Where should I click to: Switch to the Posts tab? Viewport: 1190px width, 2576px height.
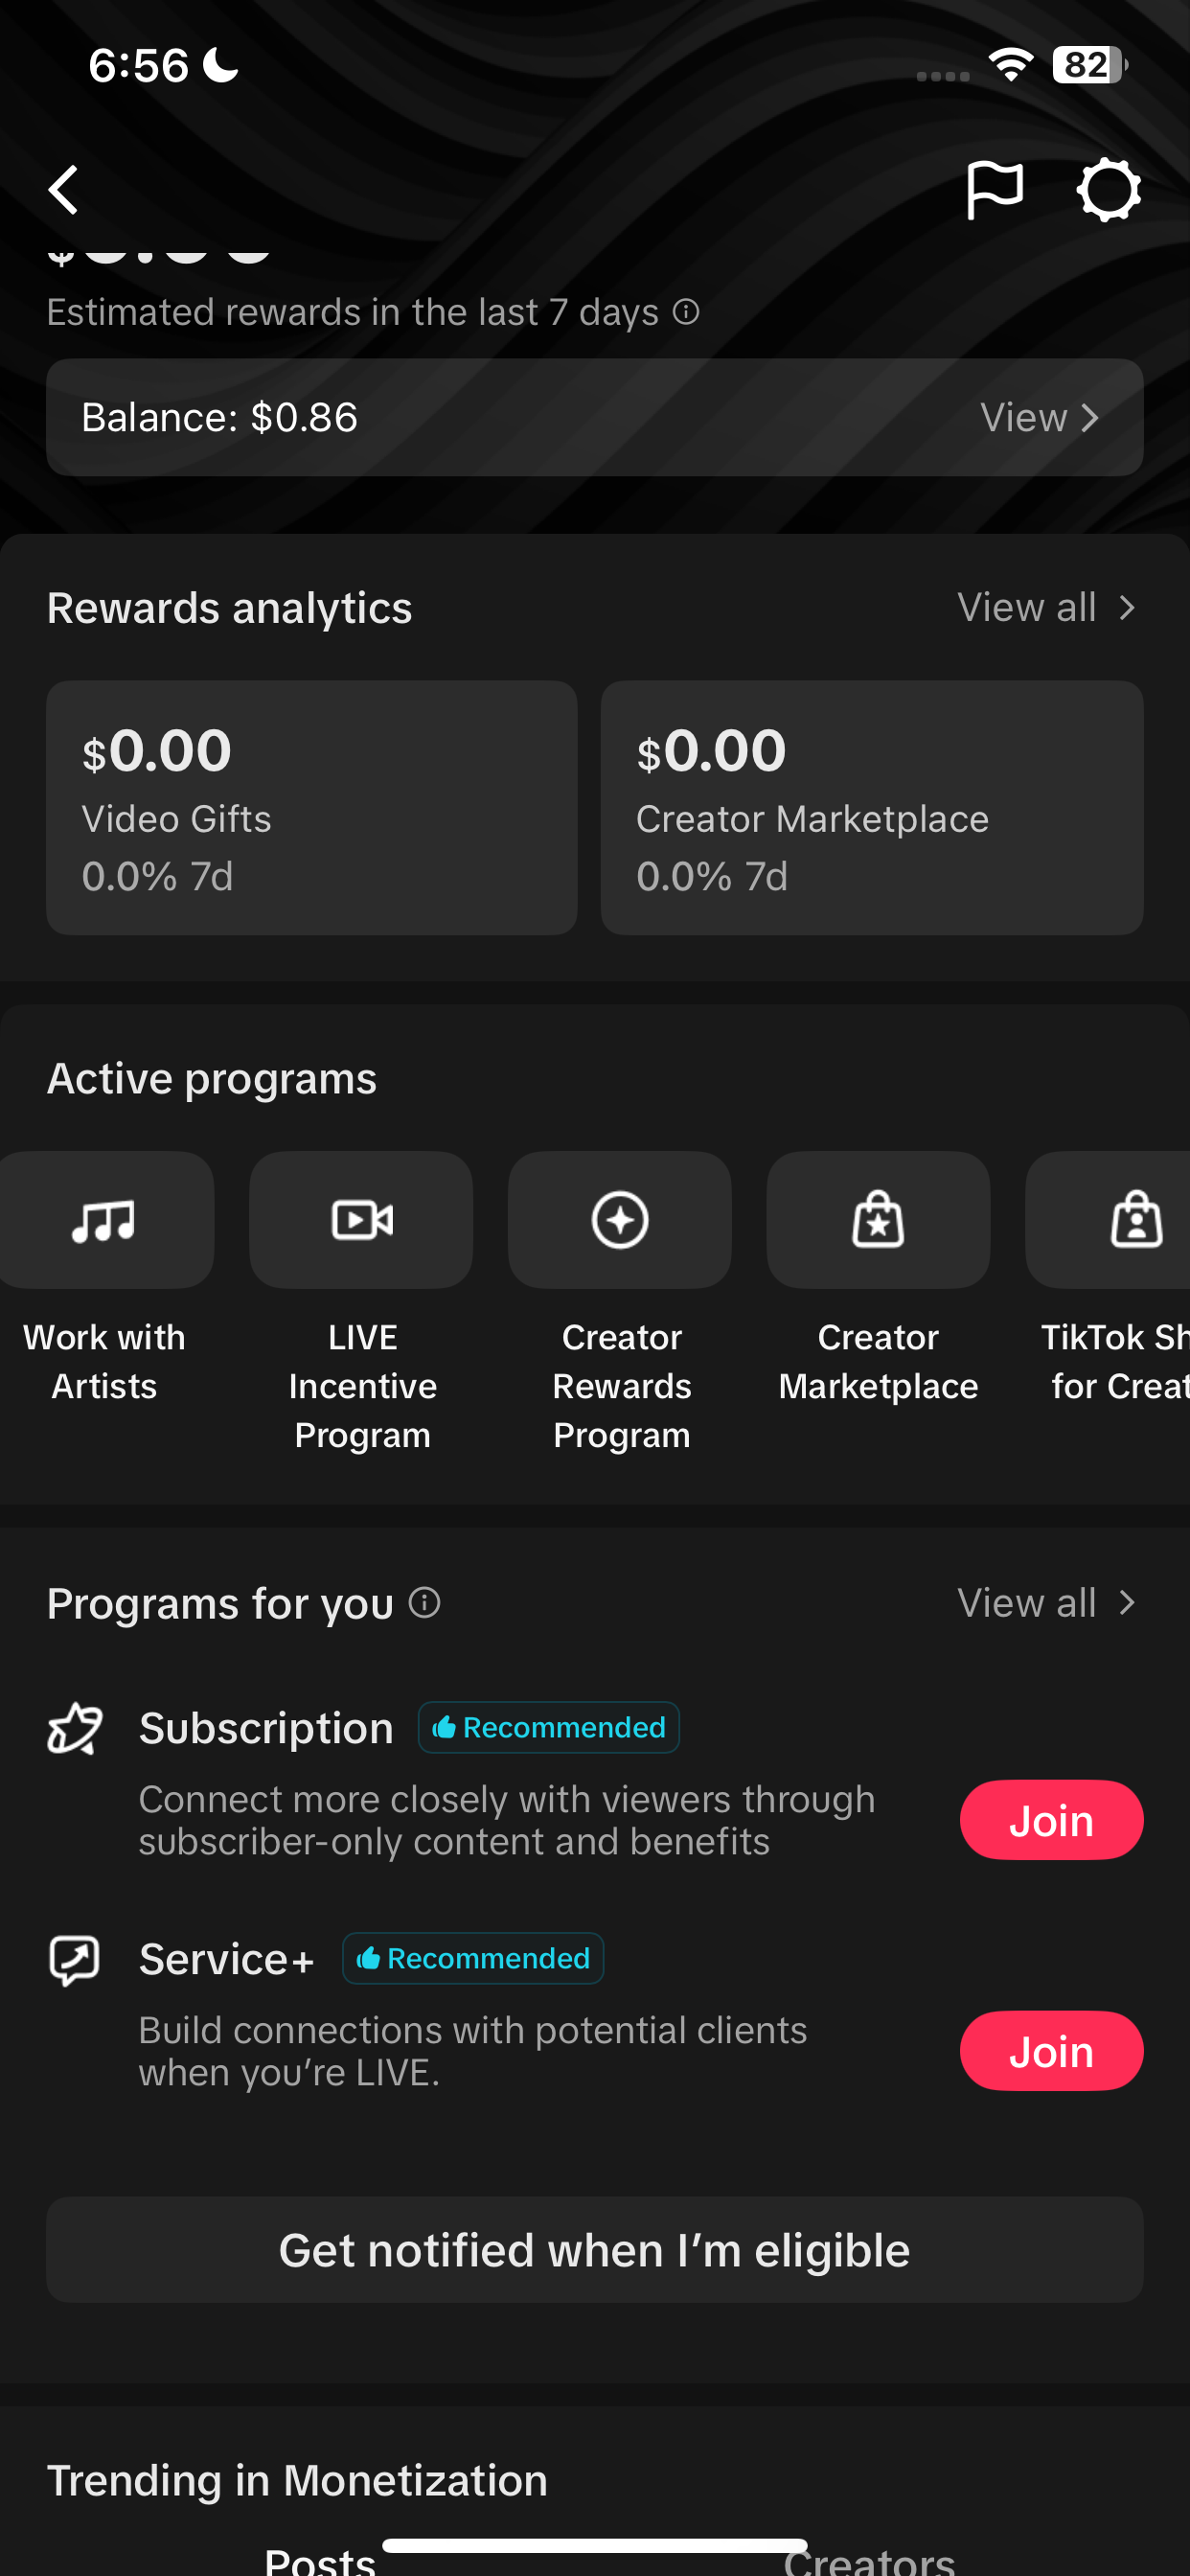[x=320, y=2560]
